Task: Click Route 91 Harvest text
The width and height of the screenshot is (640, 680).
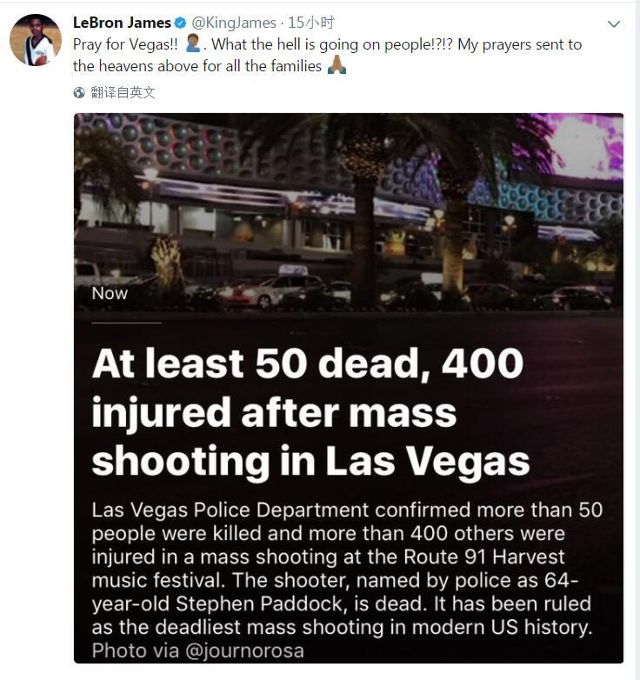Action: point(484,557)
